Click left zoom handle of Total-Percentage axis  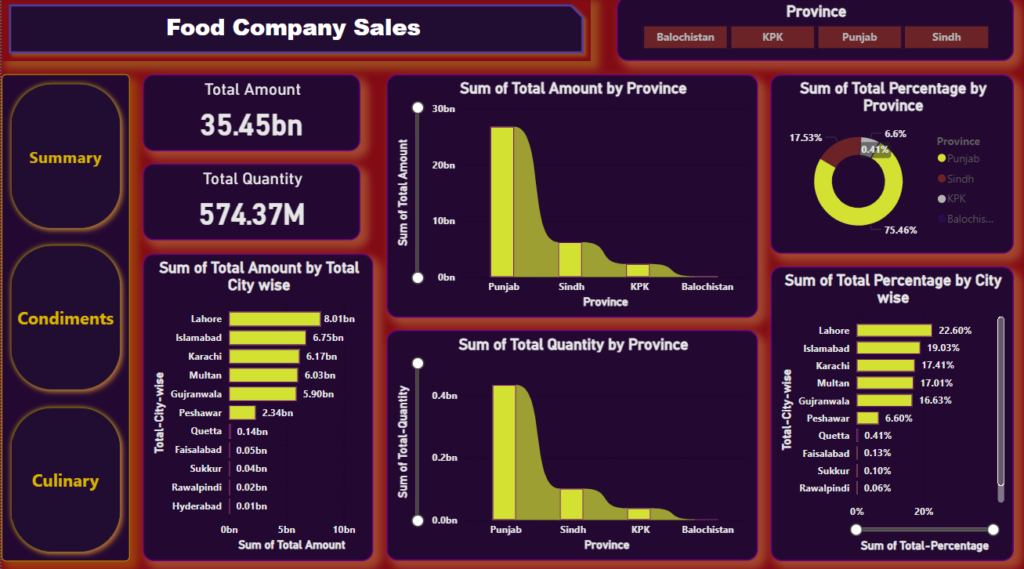coord(858,530)
